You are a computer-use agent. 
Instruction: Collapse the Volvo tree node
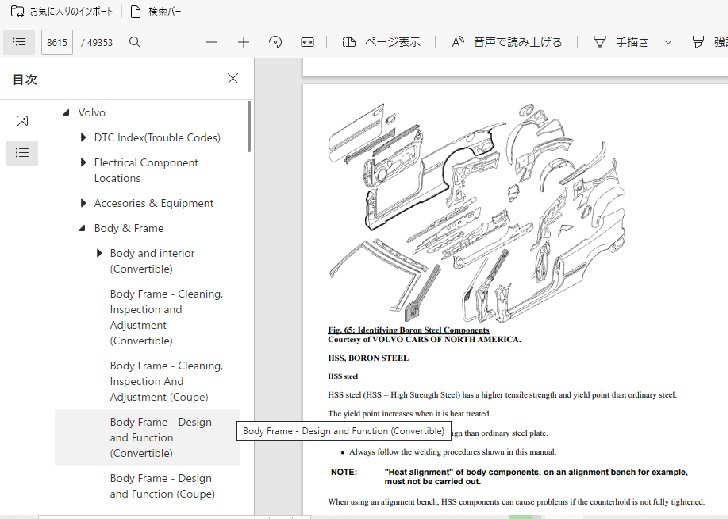click(x=66, y=113)
